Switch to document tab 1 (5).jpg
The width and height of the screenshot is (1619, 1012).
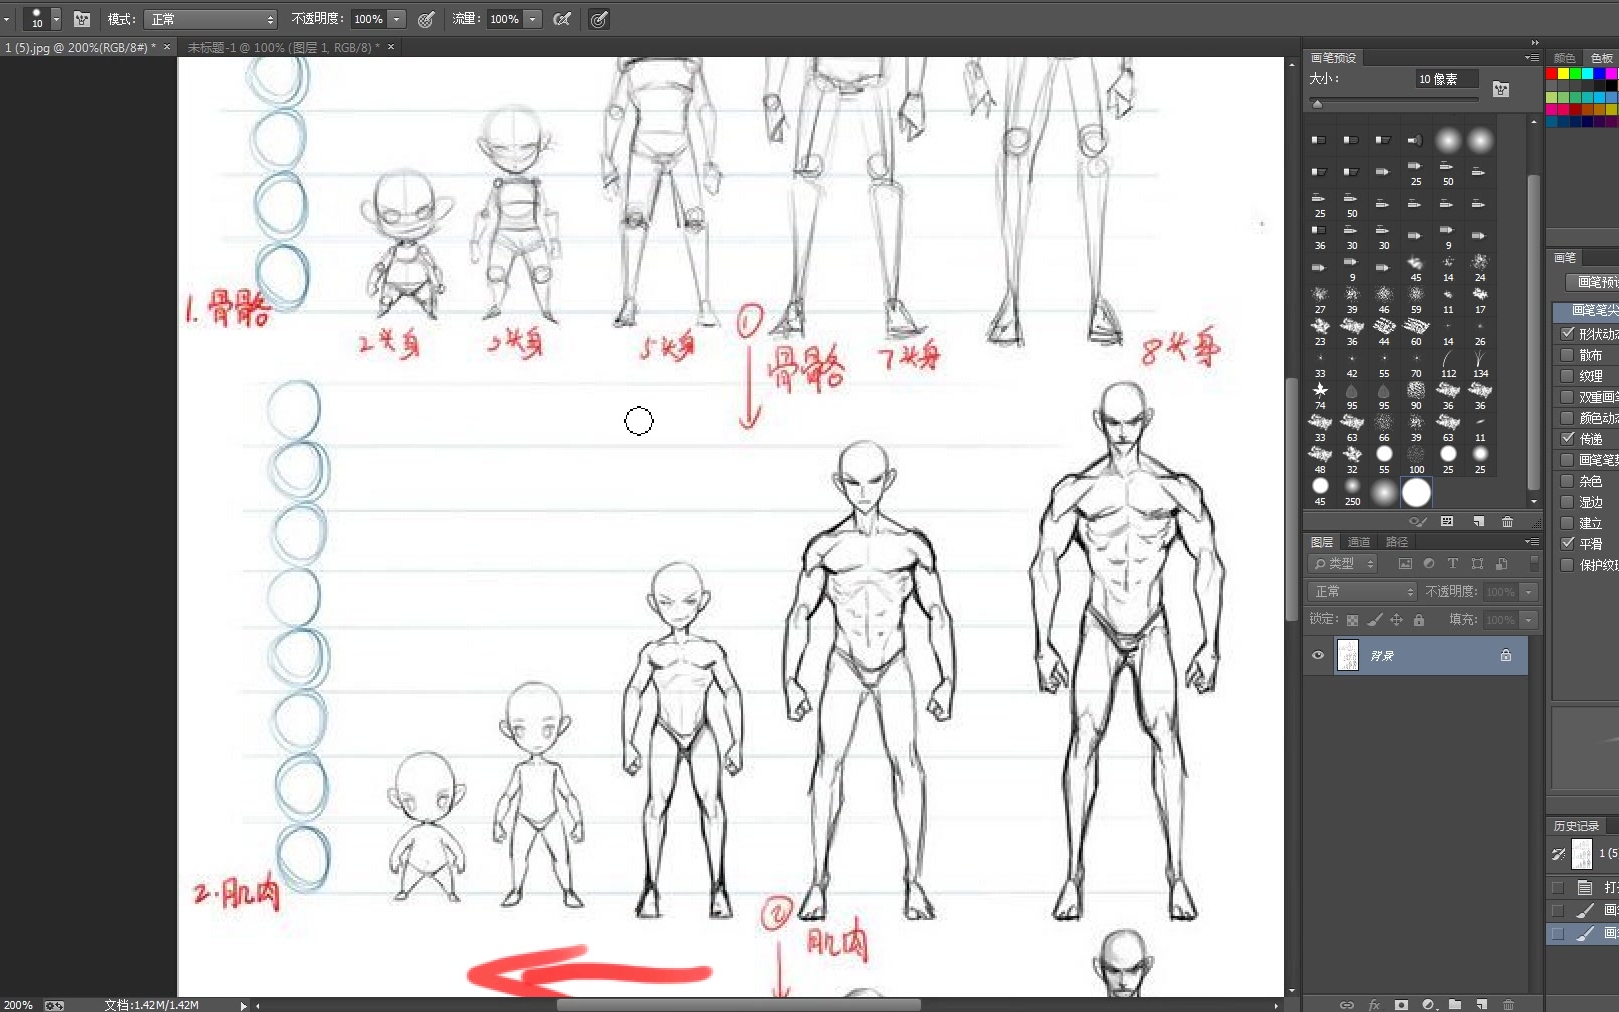pyautogui.click(x=79, y=47)
